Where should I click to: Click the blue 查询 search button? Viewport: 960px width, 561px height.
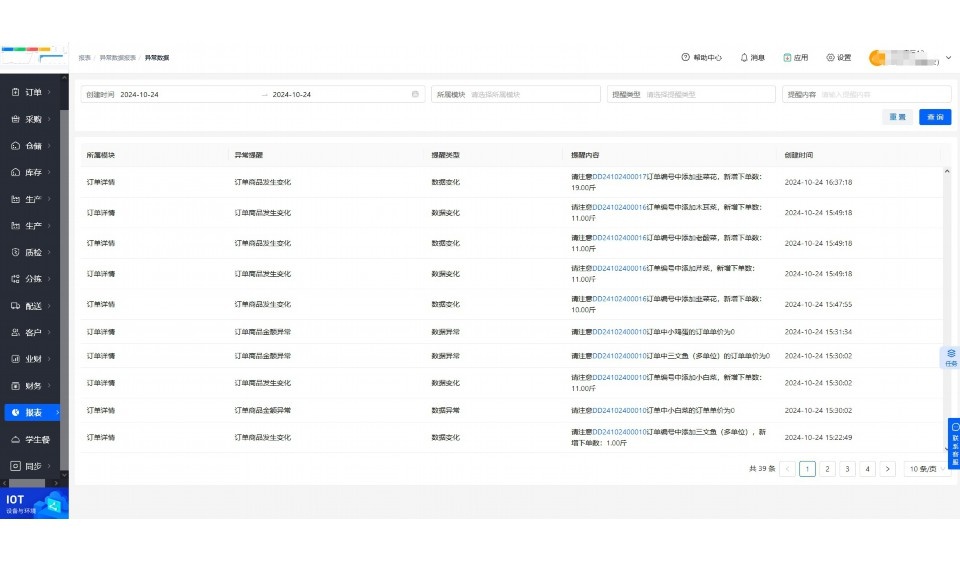click(x=935, y=117)
